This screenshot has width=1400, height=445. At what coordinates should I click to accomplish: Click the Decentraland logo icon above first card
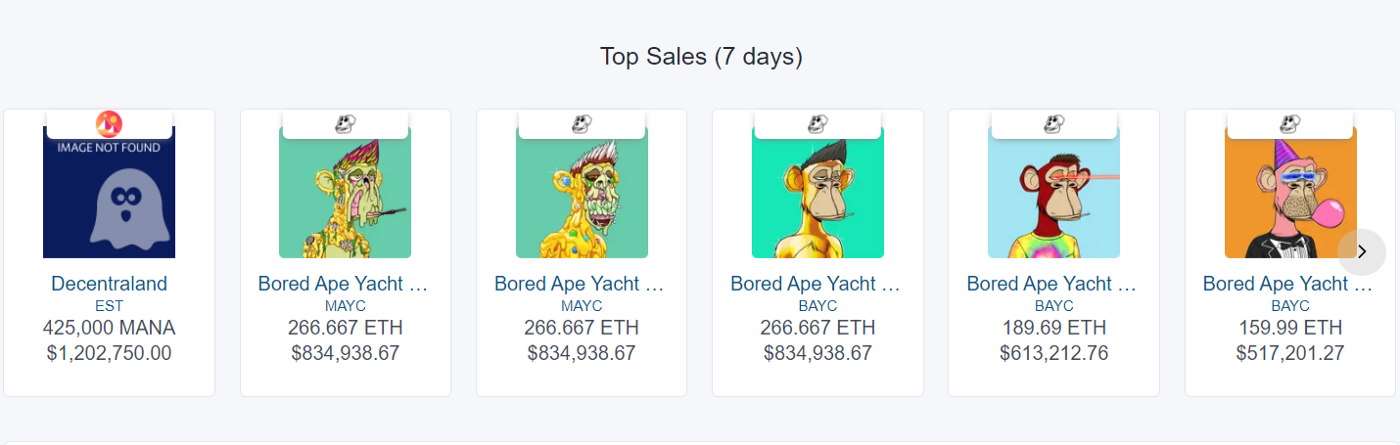click(109, 124)
